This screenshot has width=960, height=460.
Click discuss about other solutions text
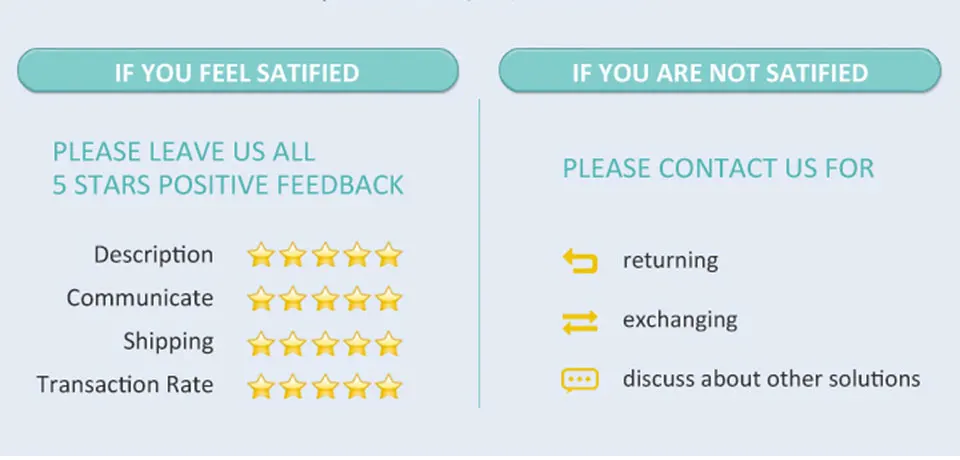pyautogui.click(x=771, y=379)
